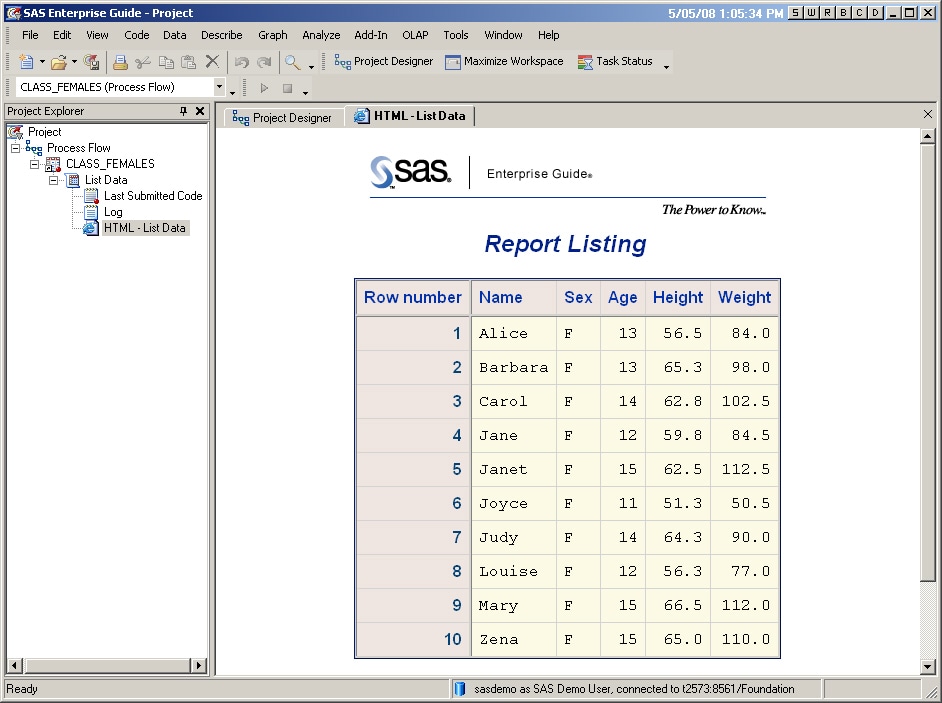
Task: Collapse the Process Flow tree node
Action: tap(16, 148)
